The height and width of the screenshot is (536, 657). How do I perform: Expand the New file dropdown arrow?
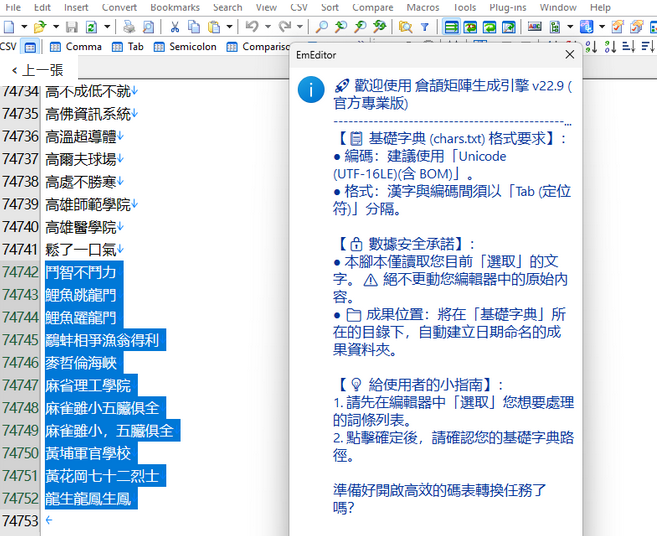coord(22,27)
